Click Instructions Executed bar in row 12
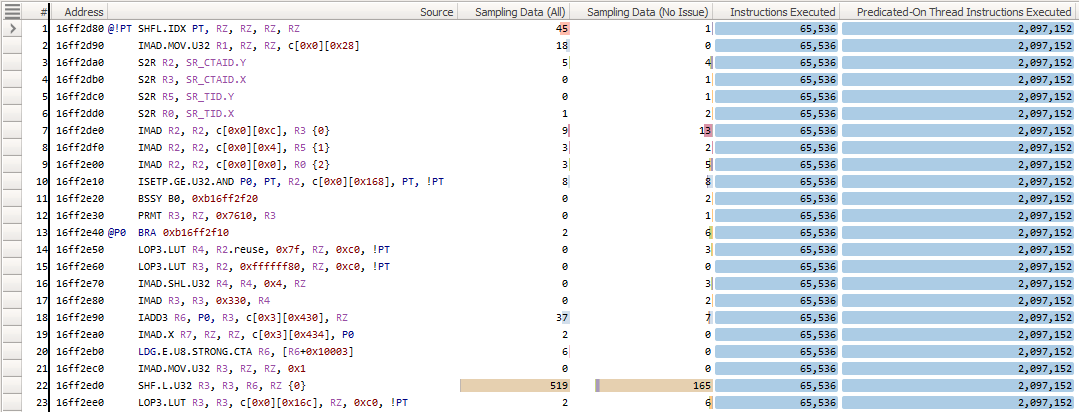Screen dimensions: 1079x412 (x=777, y=215)
